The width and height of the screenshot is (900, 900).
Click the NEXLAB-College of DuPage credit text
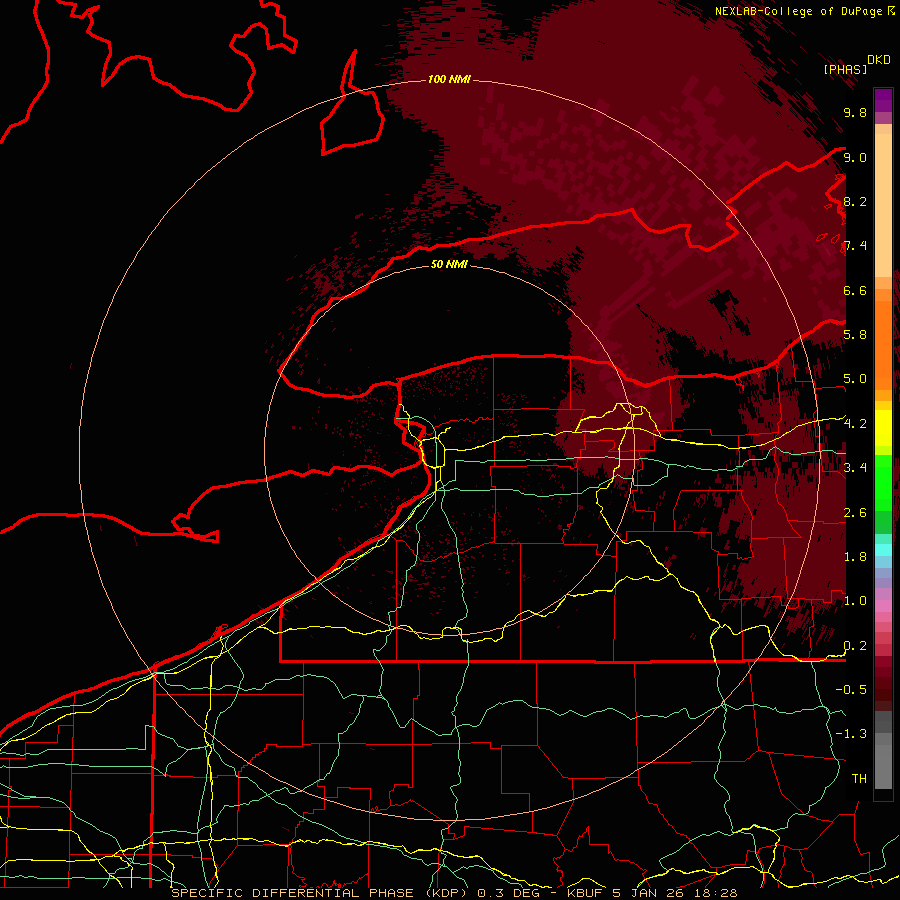(x=798, y=11)
